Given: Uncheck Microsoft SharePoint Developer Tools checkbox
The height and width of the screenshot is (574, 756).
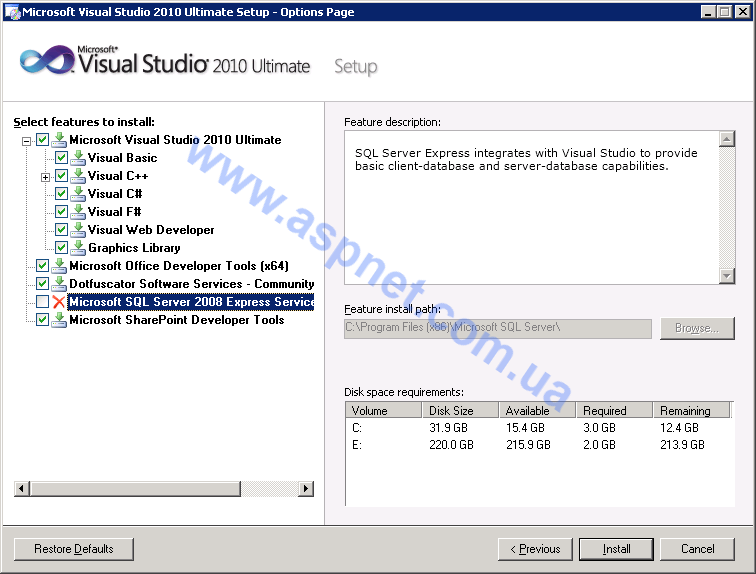Looking at the screenshot, I should tap(42, 320).
